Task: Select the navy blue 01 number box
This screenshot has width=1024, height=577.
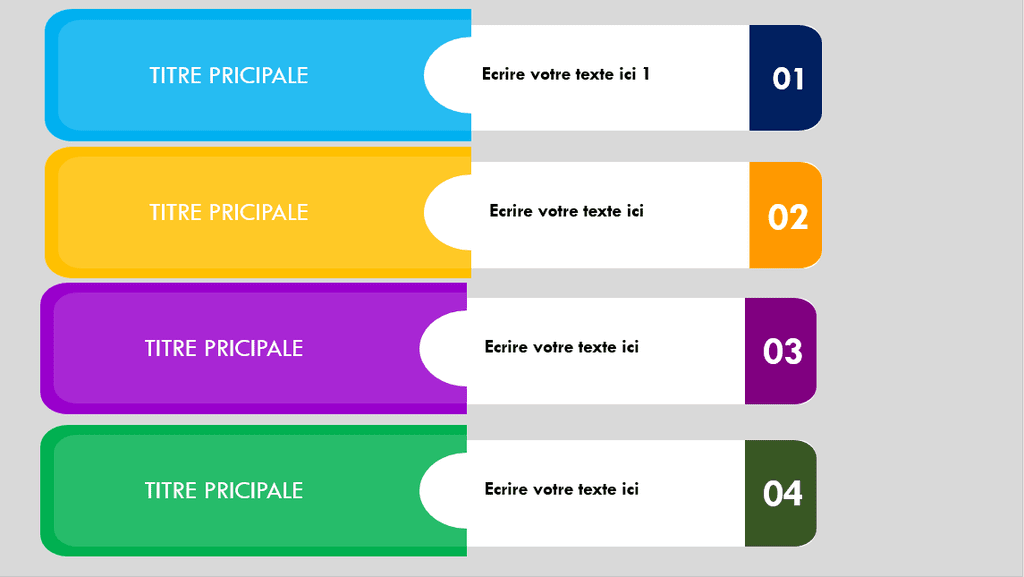Action: pyautogui.click(x=786, y=78)
